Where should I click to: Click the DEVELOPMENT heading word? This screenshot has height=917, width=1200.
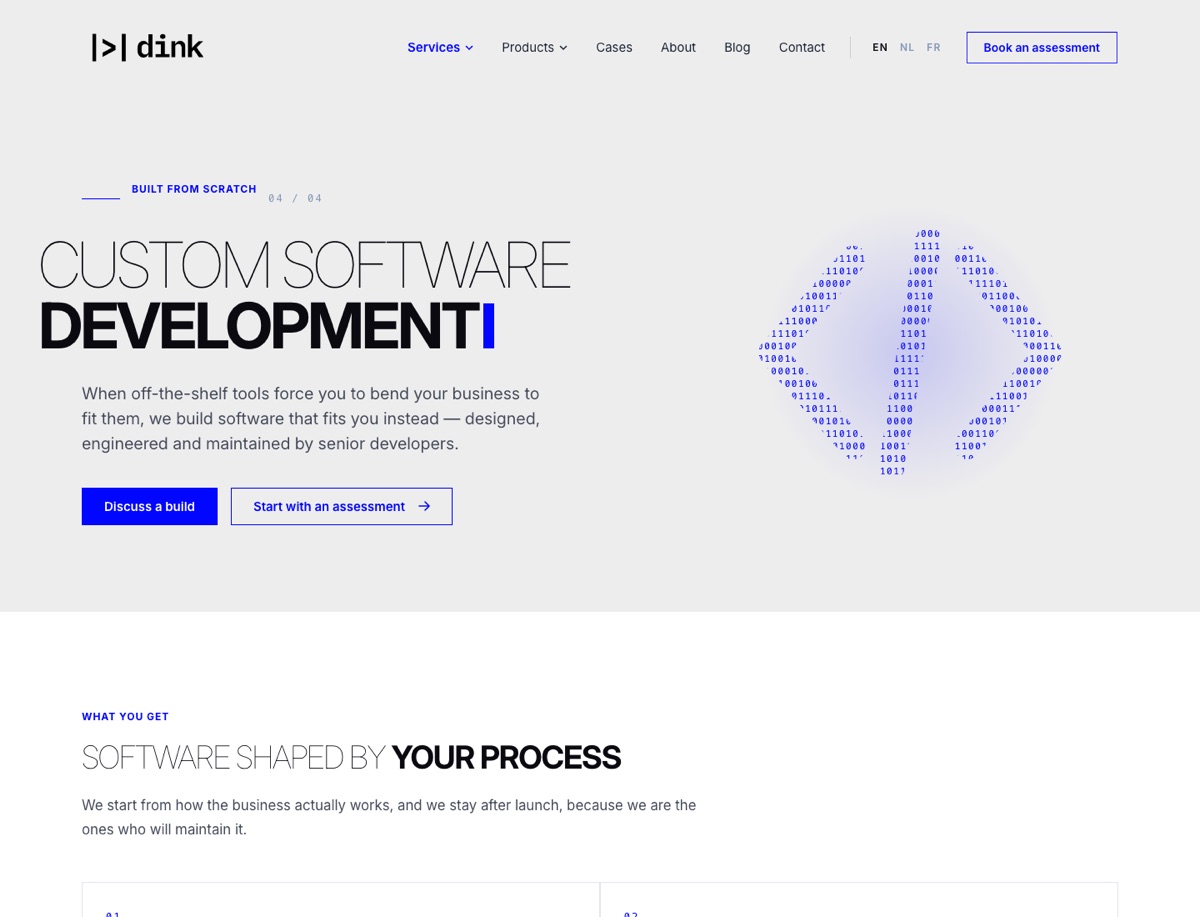coord(259,326)
